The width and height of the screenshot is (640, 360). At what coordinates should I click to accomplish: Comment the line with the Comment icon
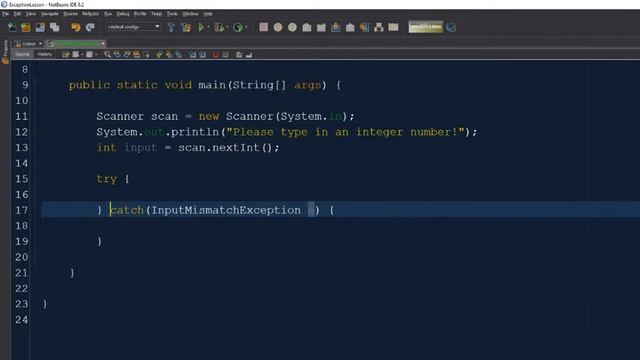point(239,54)
